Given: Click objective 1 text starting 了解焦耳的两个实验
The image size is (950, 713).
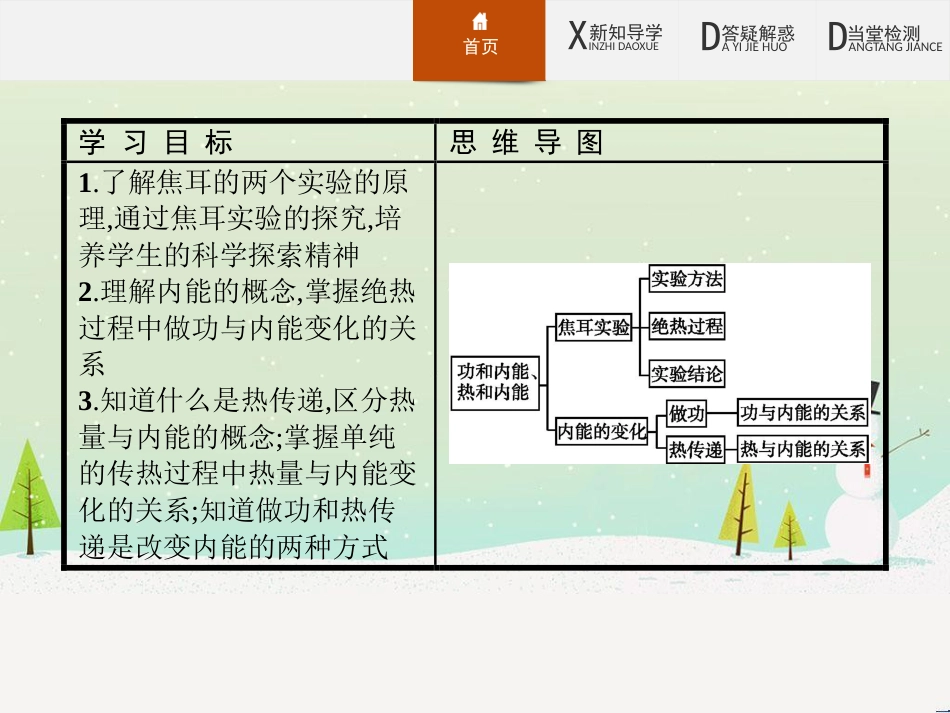Looking at the screenshot, I should coord(243,219).
